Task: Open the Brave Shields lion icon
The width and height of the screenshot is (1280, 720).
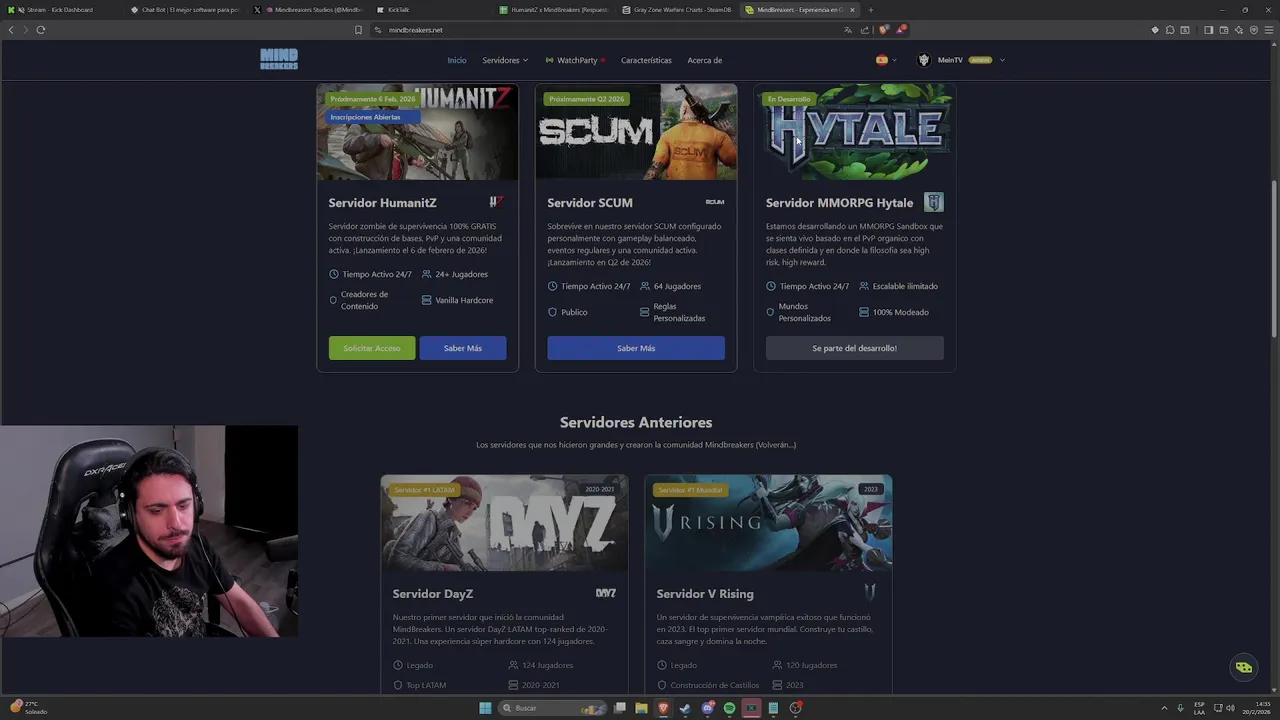Action: 883,30
